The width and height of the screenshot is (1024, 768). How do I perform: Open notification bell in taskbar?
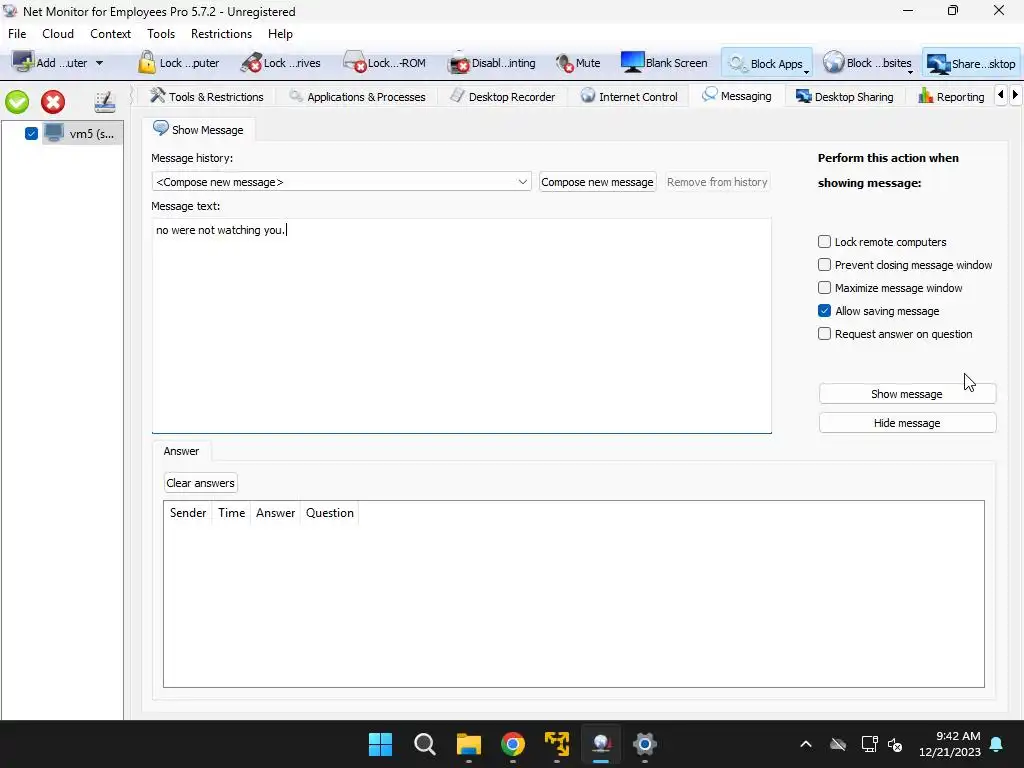click(997, 744)
